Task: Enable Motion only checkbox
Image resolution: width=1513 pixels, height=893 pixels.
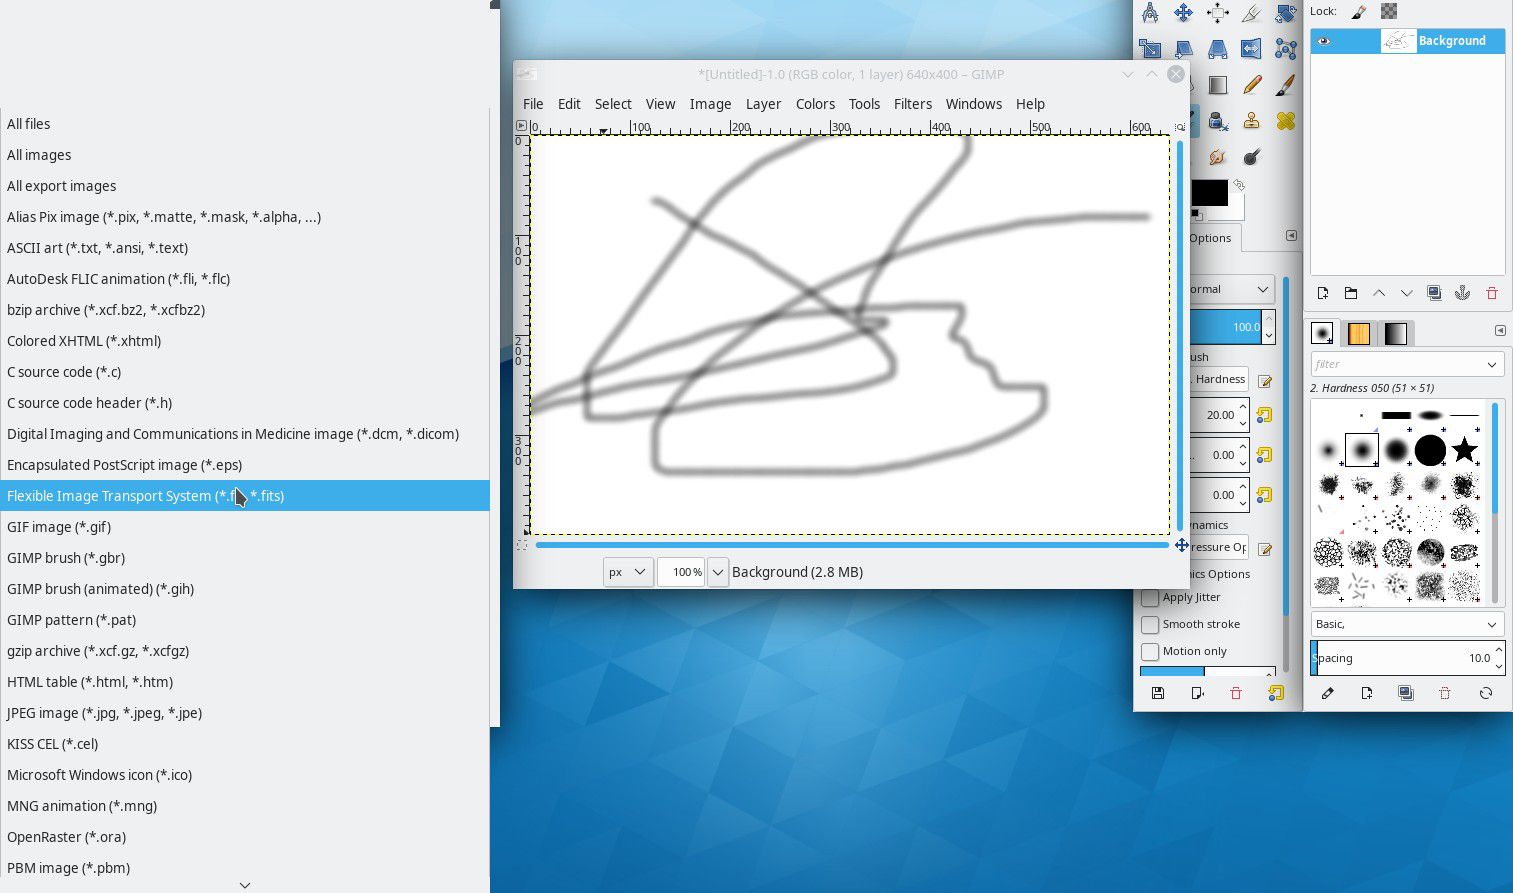Action: coord(1150,652)
